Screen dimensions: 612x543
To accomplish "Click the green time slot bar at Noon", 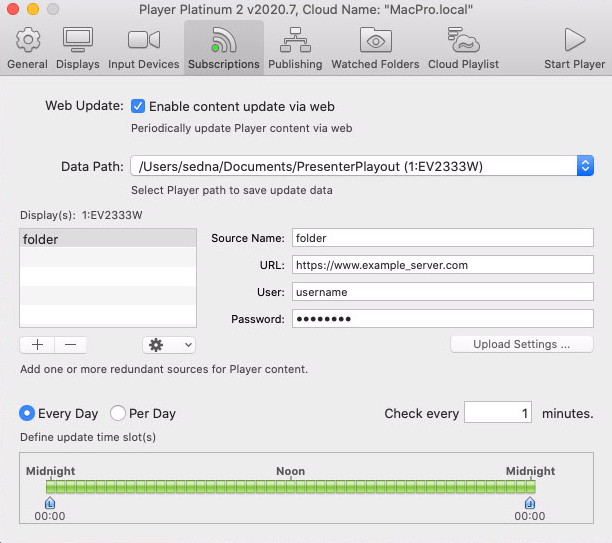I will click(291, 487).
